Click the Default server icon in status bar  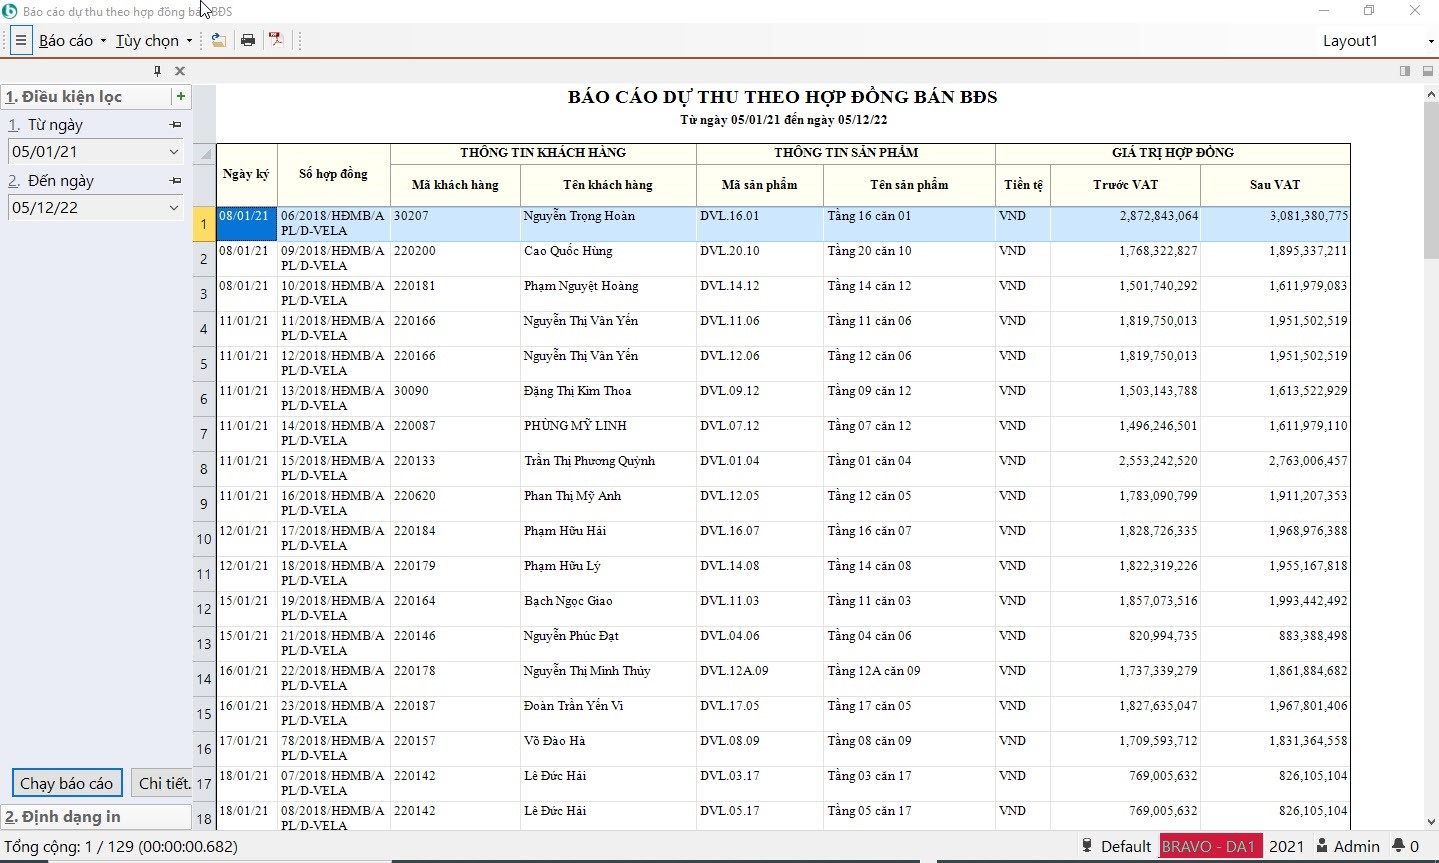coord(1087,847)
